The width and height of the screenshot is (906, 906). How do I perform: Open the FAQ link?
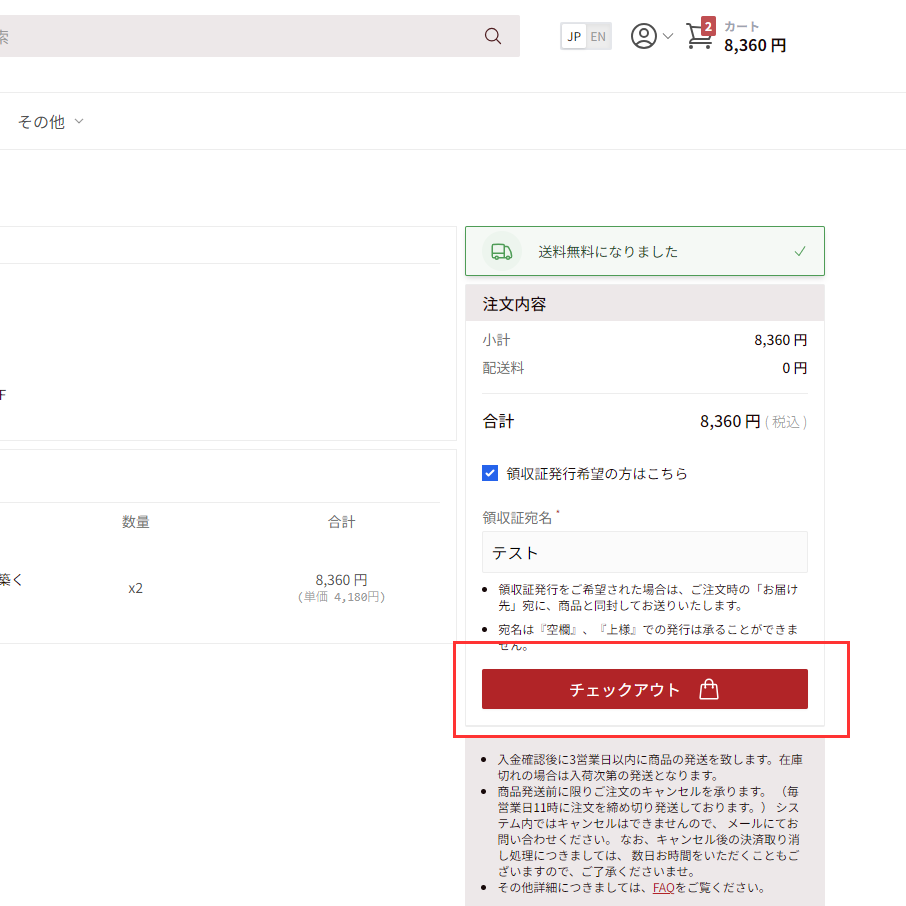(663, 888)
